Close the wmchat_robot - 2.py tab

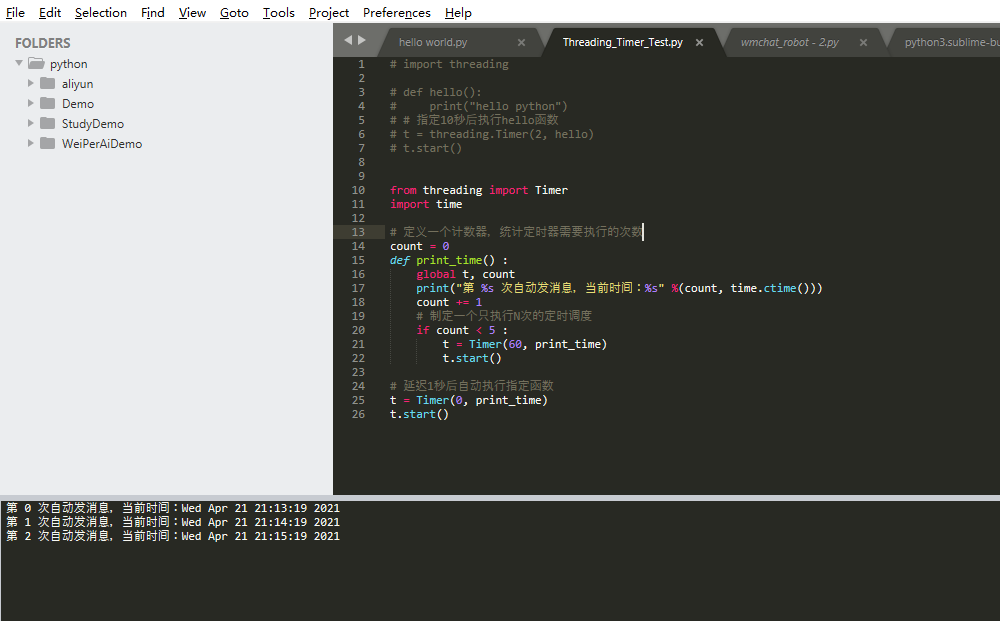coord(863,42)
